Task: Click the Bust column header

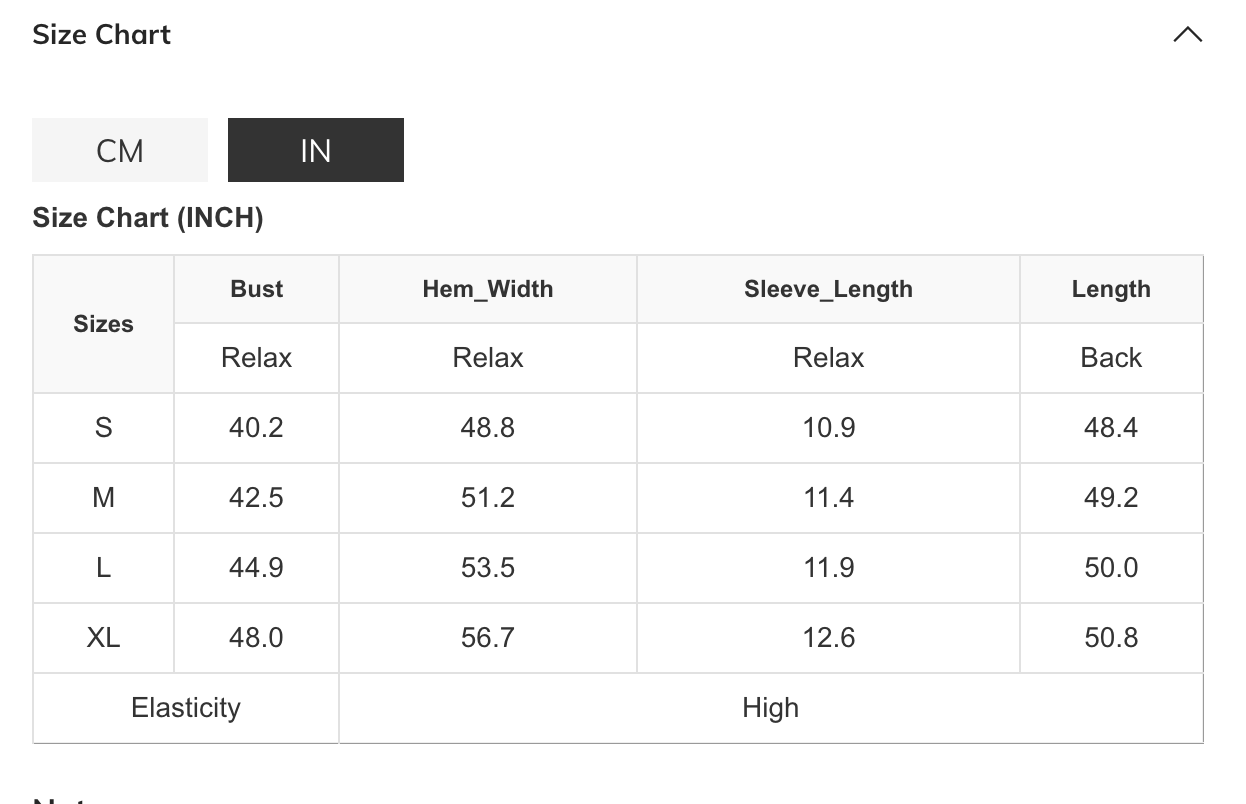Action: (x=257, y=289)
